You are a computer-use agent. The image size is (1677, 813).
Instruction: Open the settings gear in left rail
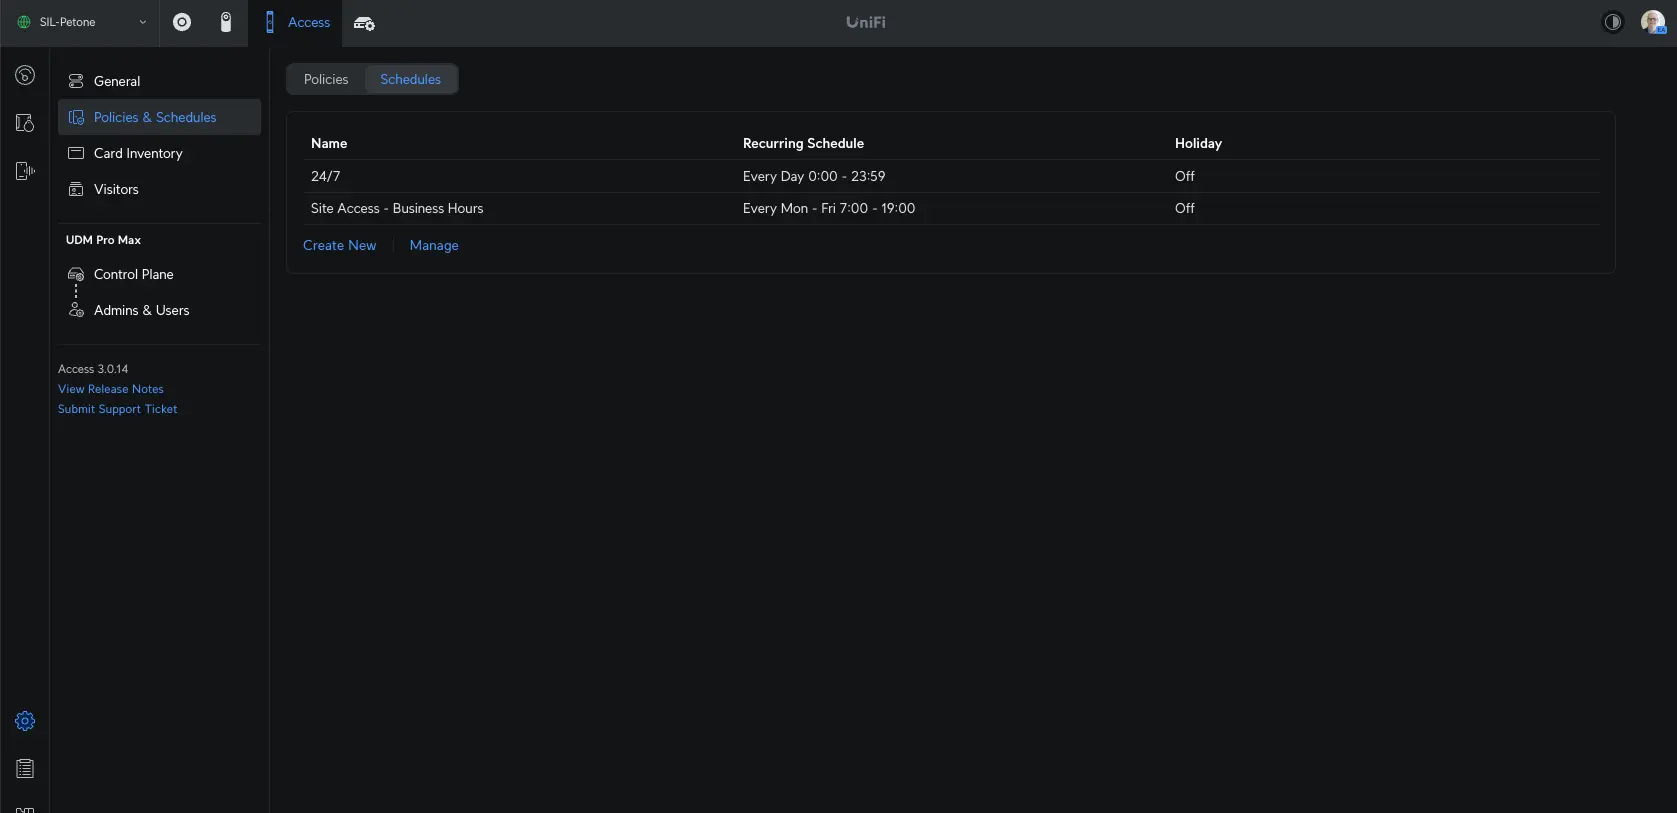pyautogui.click(x=25, y=721)
